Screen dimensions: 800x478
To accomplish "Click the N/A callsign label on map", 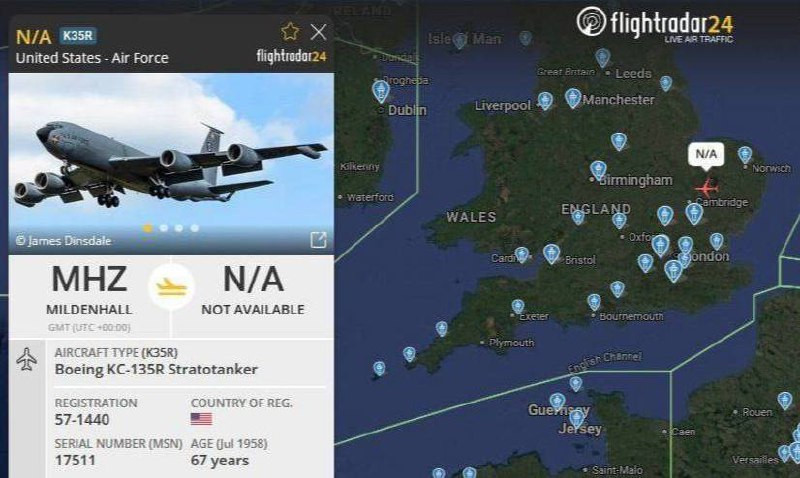I will pos(706,154).
